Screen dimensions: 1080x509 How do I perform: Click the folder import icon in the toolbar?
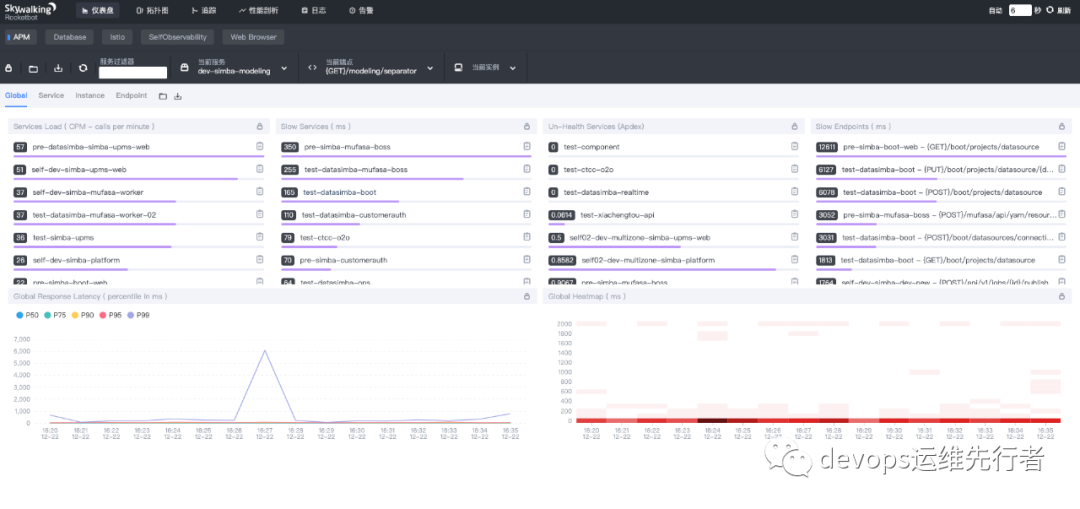coord(33,68)
